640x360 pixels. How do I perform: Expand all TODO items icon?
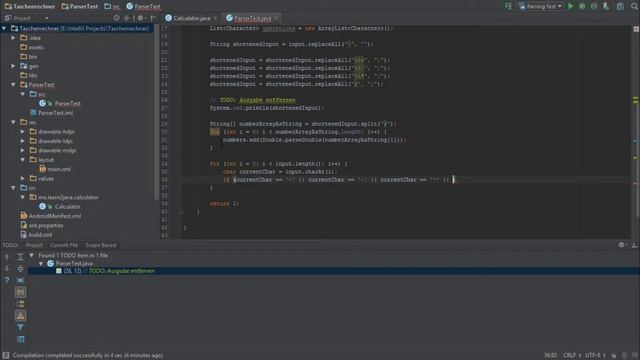coord(20,257)
